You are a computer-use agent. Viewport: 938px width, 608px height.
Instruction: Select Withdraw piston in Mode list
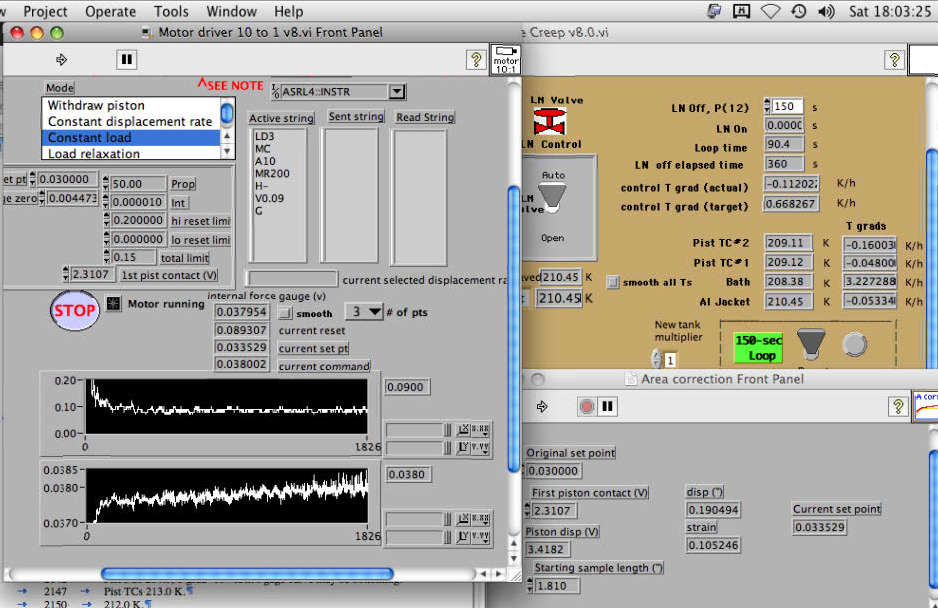point(96,105)
